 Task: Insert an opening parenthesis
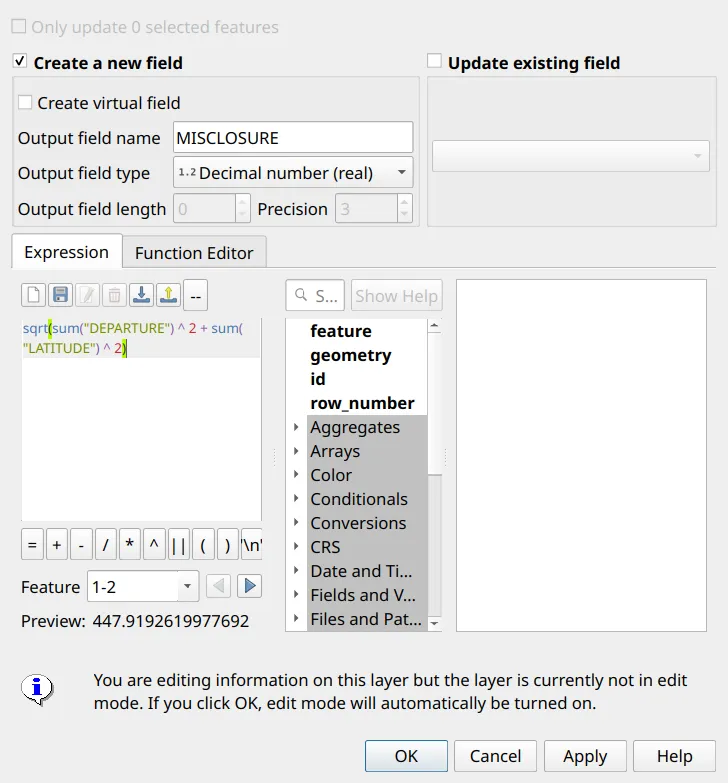click(x=203, y=544)
